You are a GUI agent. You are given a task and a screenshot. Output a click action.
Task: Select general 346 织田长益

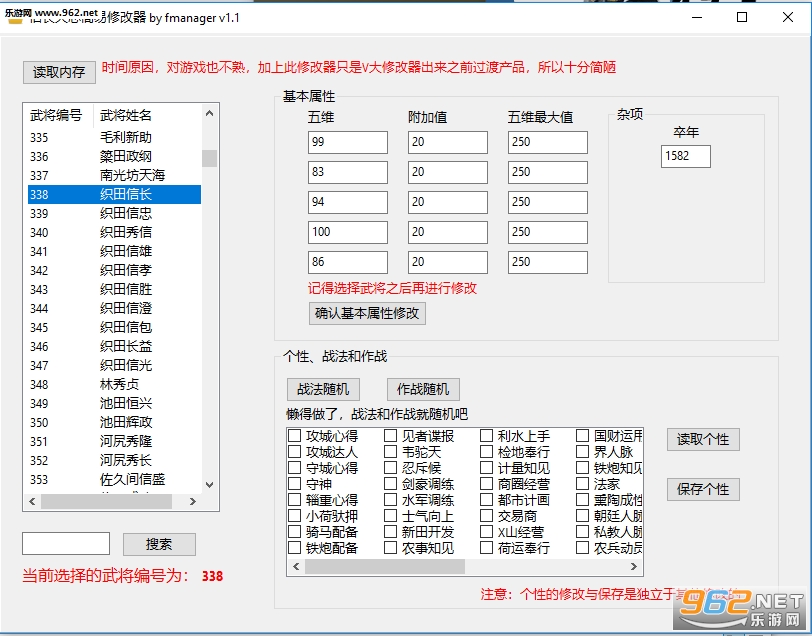coord(114,346)
